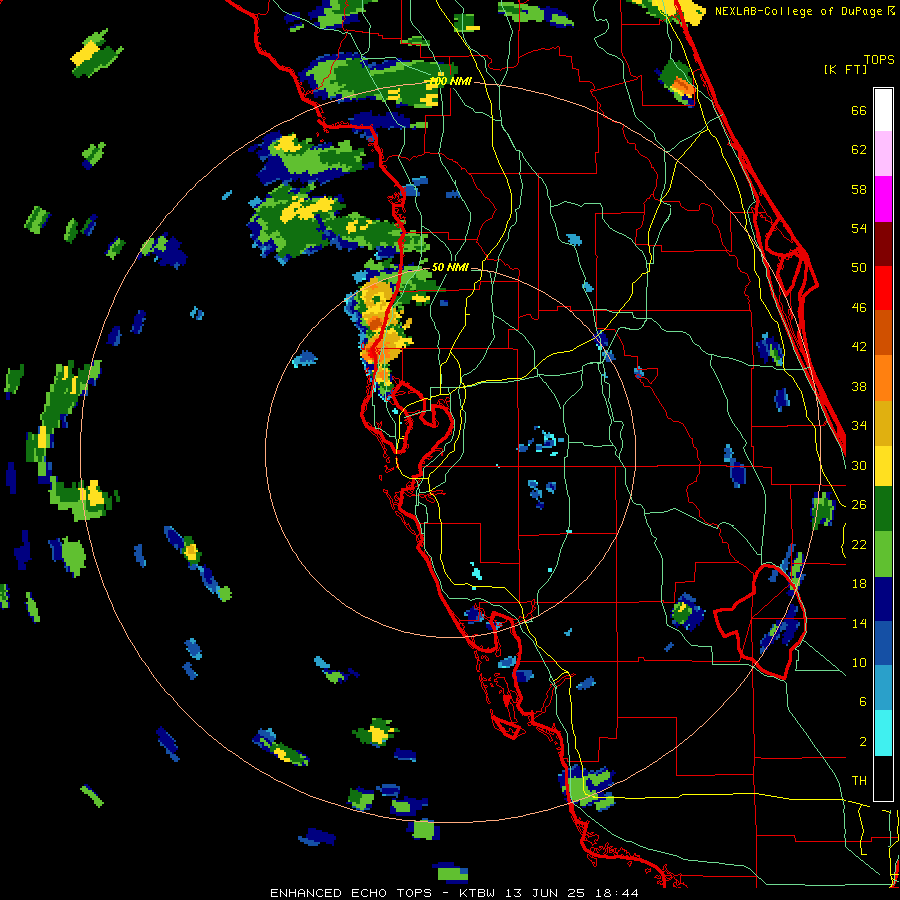
Task: Pick the sky blue legend swatch
Action: (x=883, y=689)
